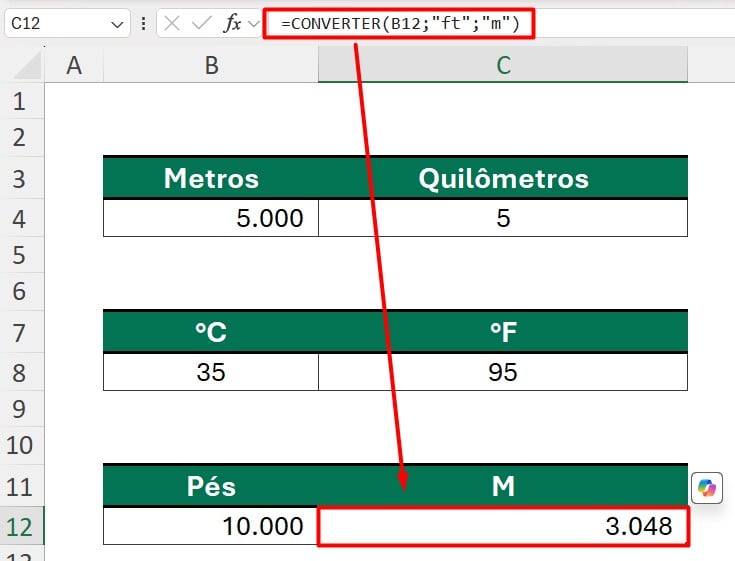Image resolution: width=735 pixels, height=561 pixels.
Task: Confirm the formula with the checkmark icon
Action: tap(202, 23)
